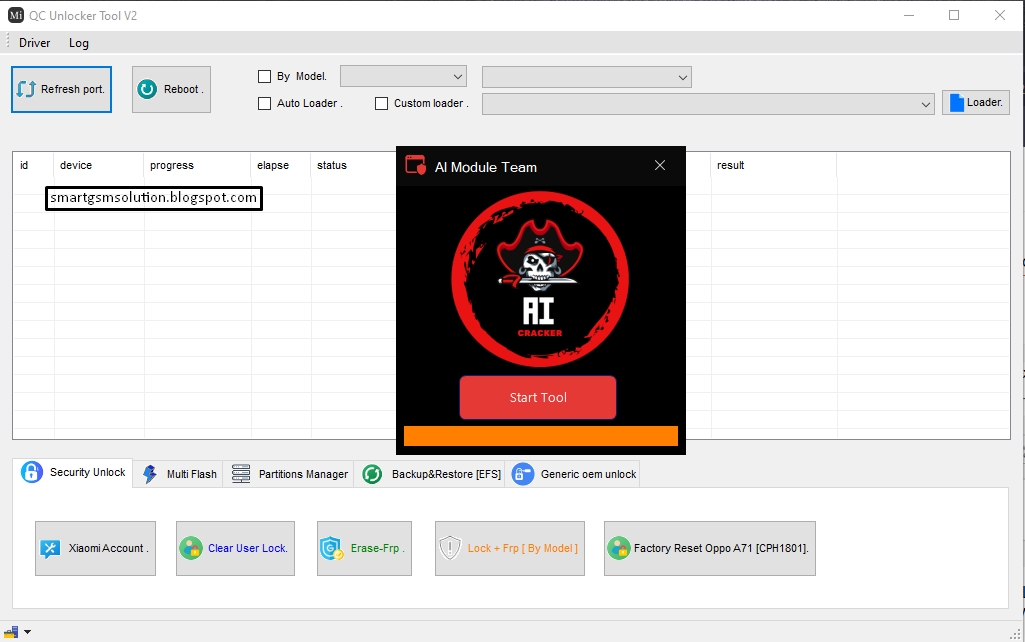Switch to the Multi Flash tab
This screenshot has width=1025, height=642.
point(178,474)
